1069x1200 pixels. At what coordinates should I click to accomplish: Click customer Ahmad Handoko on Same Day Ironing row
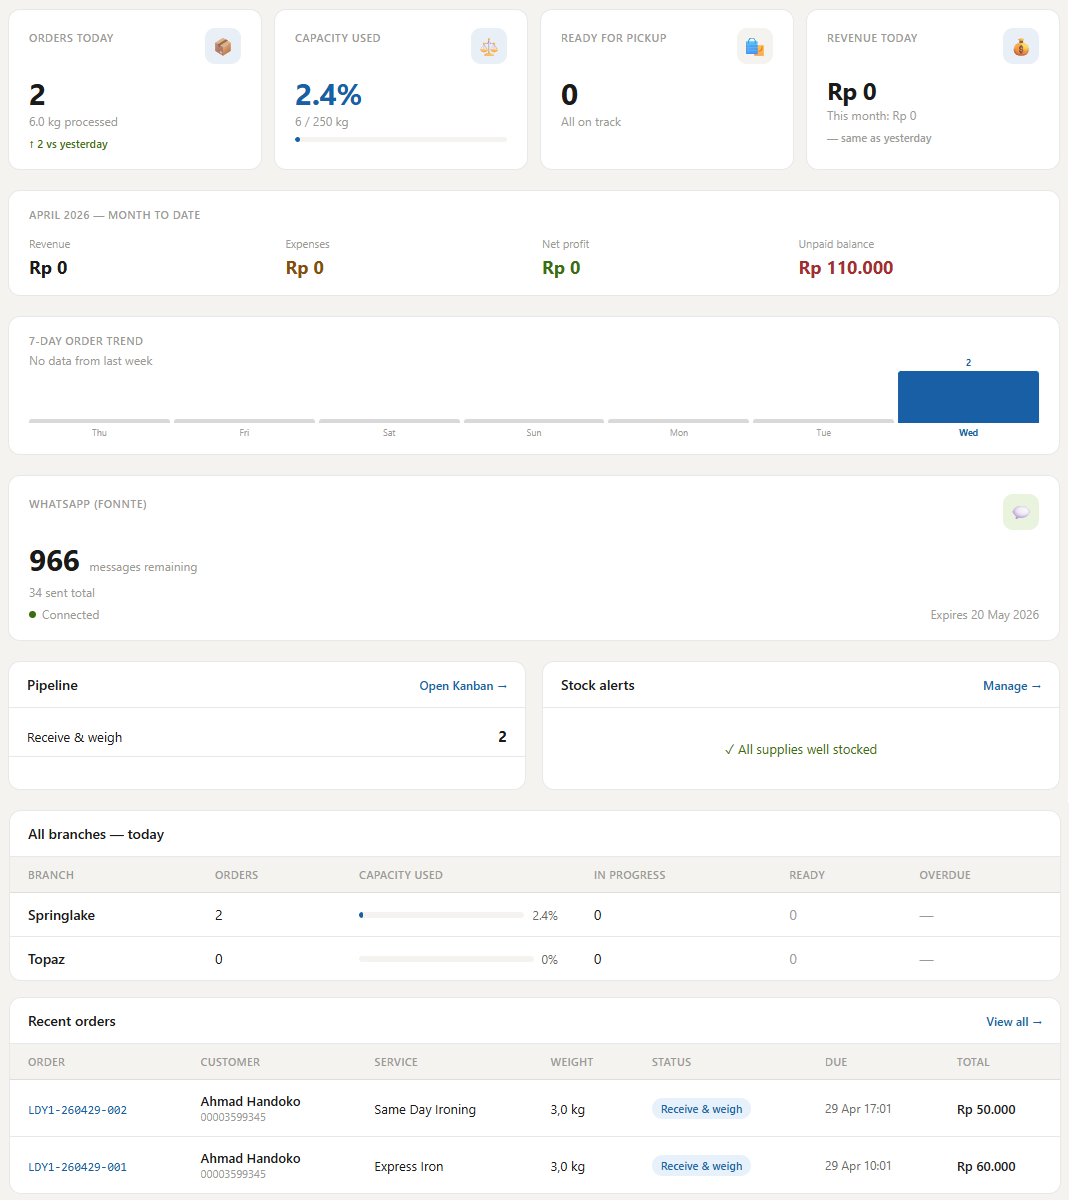pos(250,1101)
